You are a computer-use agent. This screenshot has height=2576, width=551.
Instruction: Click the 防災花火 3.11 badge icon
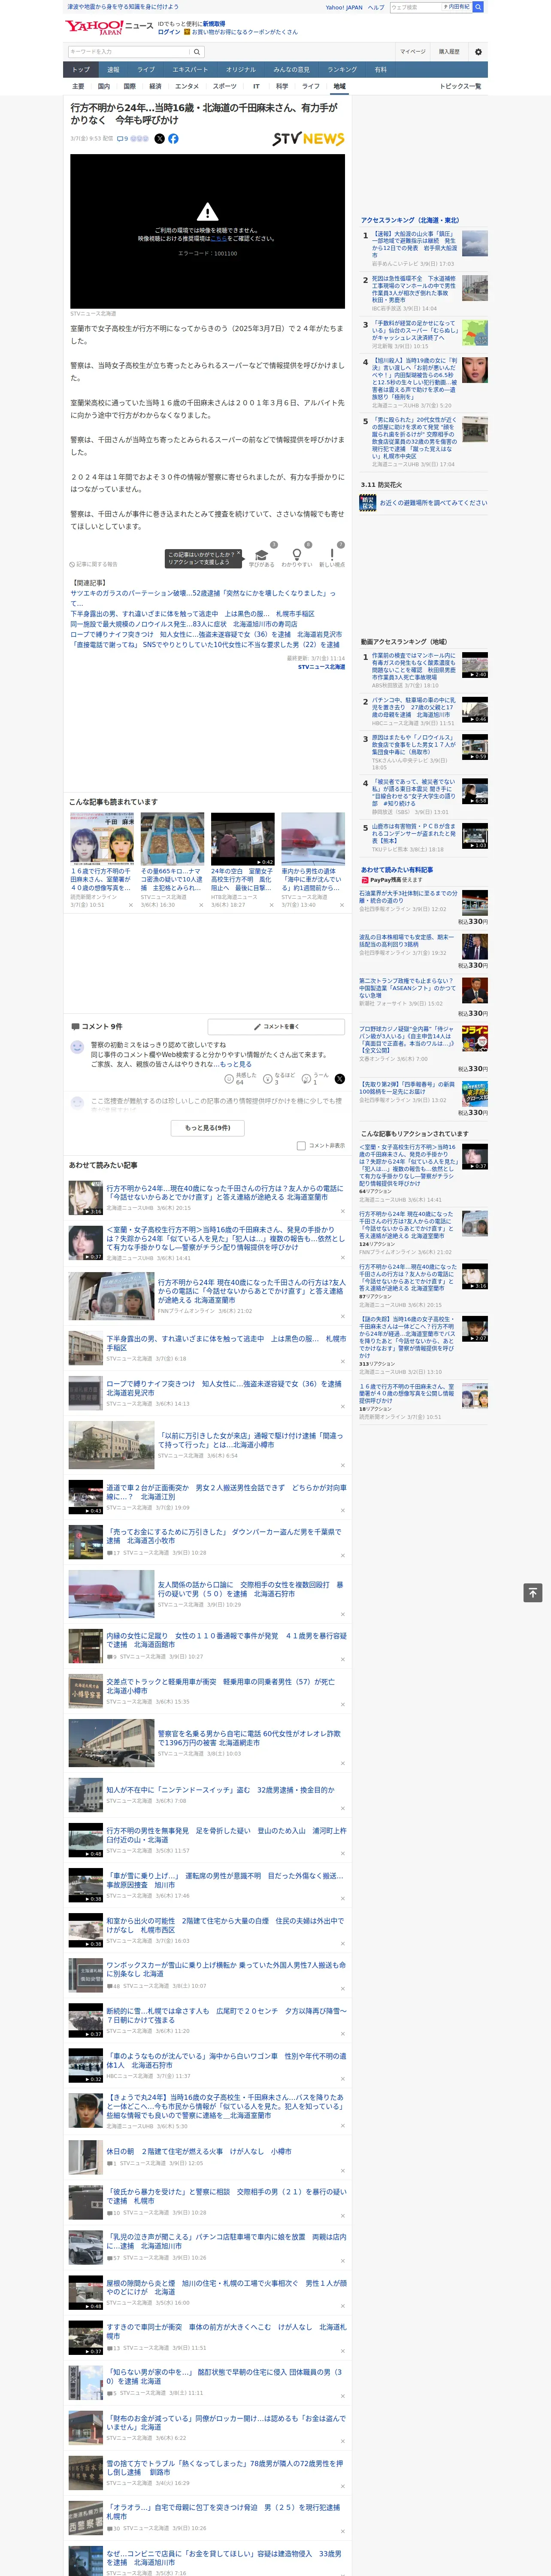(368, 503)
